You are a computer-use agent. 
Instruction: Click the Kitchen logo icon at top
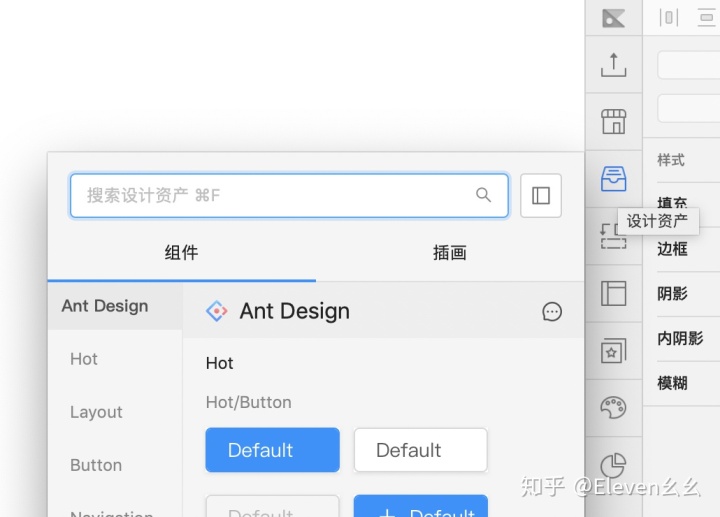[613, 18]
